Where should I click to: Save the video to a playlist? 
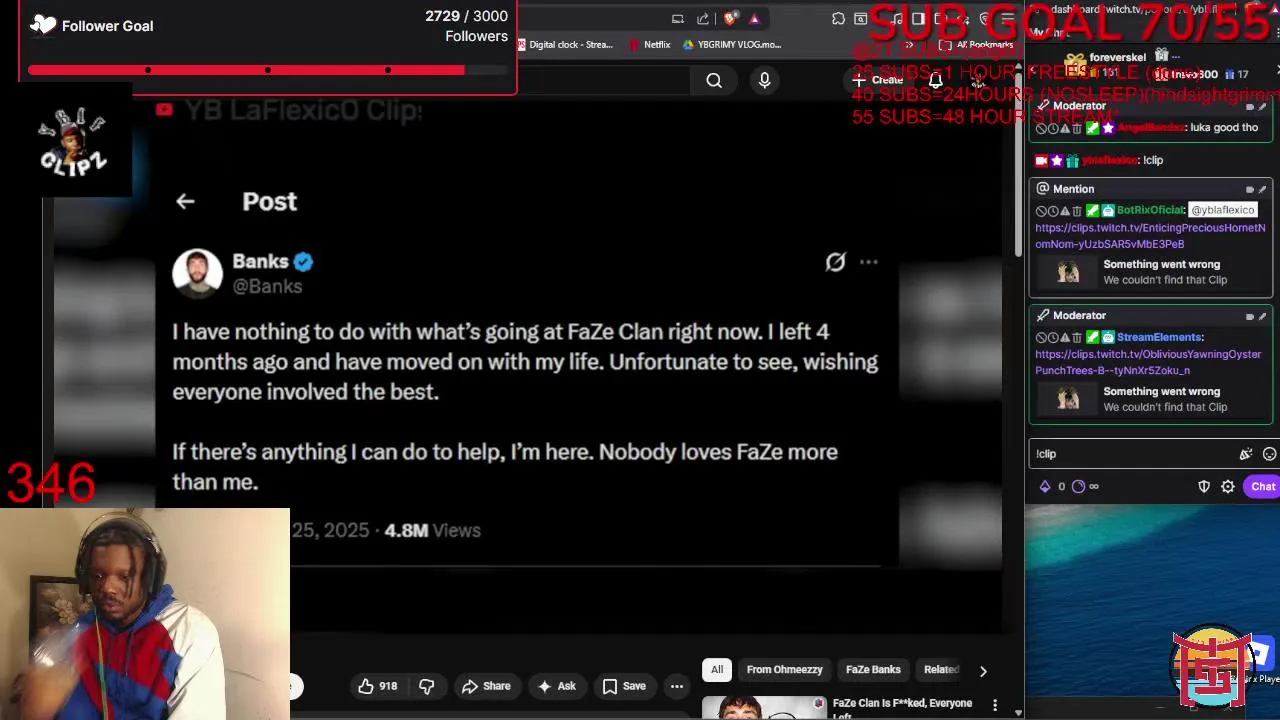click(x=624, y=686)
